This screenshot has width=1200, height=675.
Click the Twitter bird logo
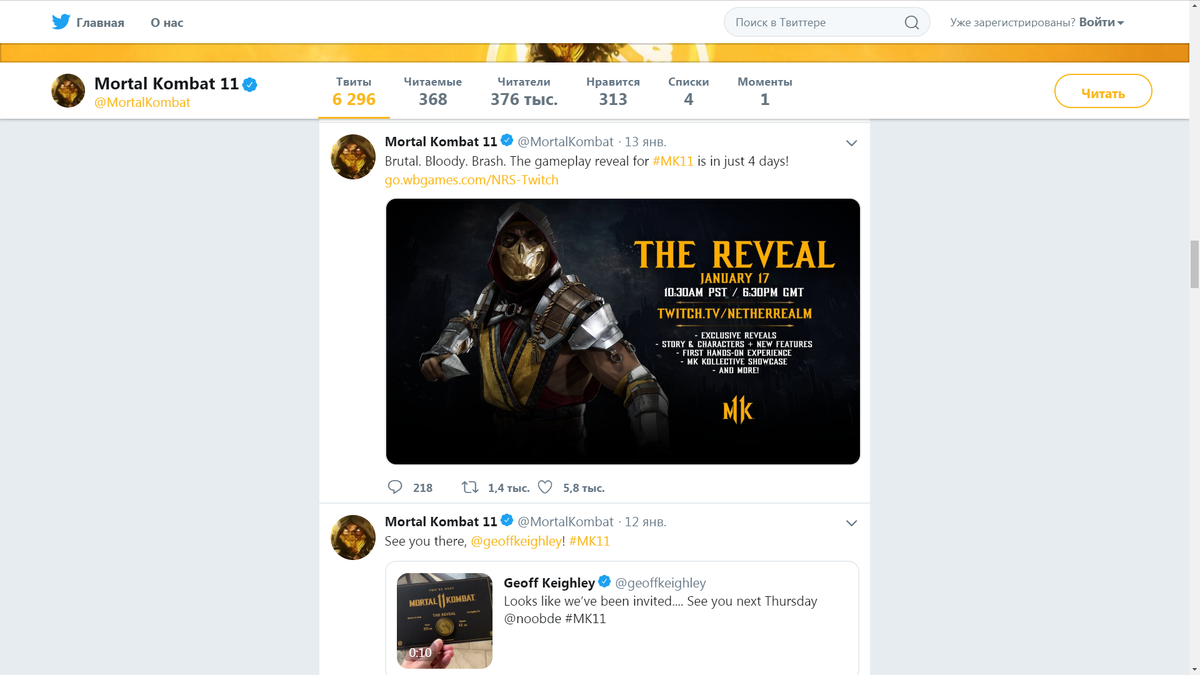[x=61, y=22]
